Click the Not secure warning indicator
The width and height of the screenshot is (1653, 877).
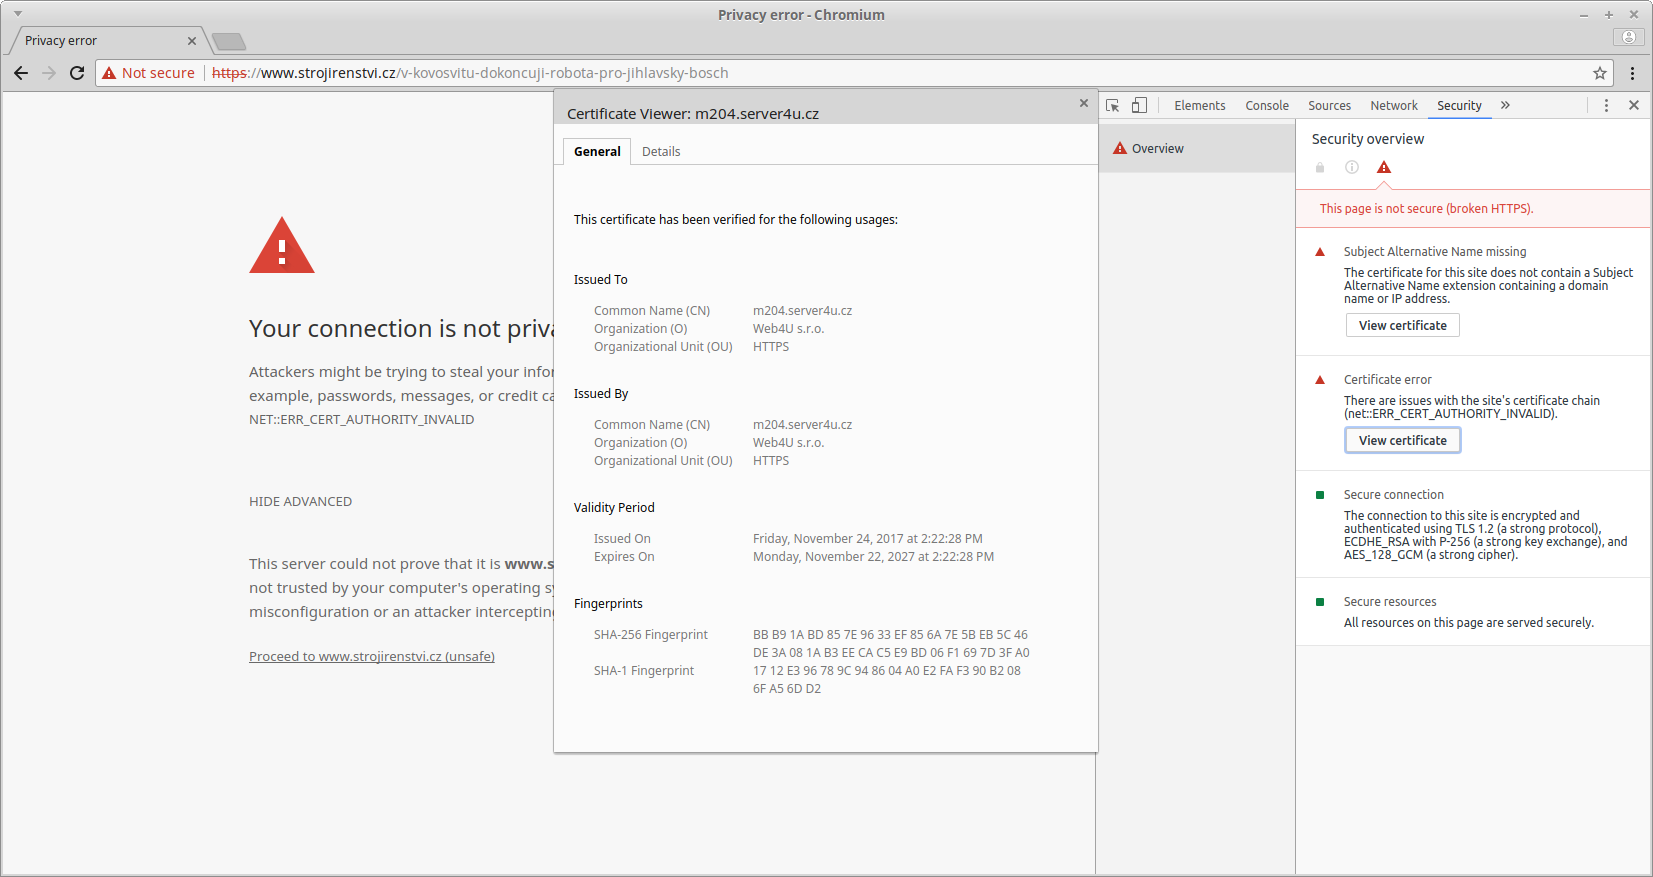pyautogui.click(x=149, y=73)
